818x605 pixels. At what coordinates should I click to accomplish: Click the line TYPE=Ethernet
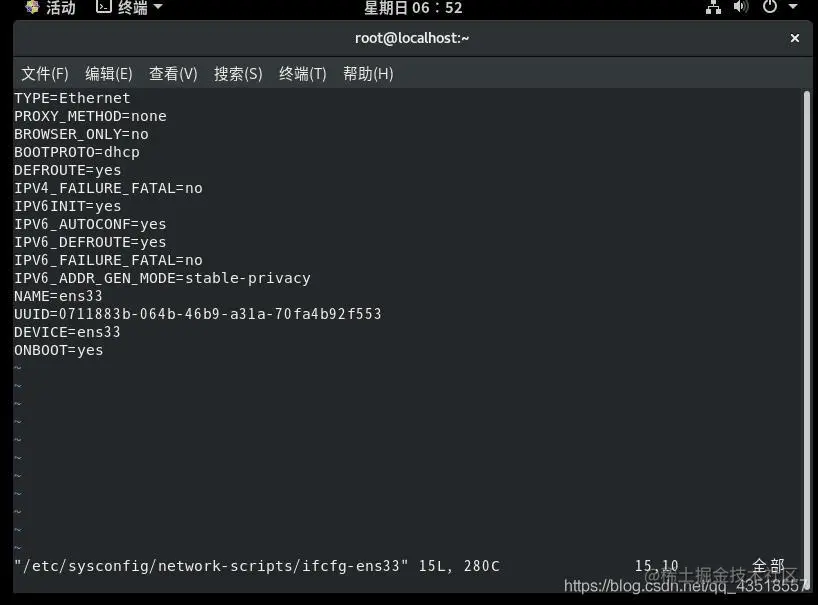coord(72,98)
